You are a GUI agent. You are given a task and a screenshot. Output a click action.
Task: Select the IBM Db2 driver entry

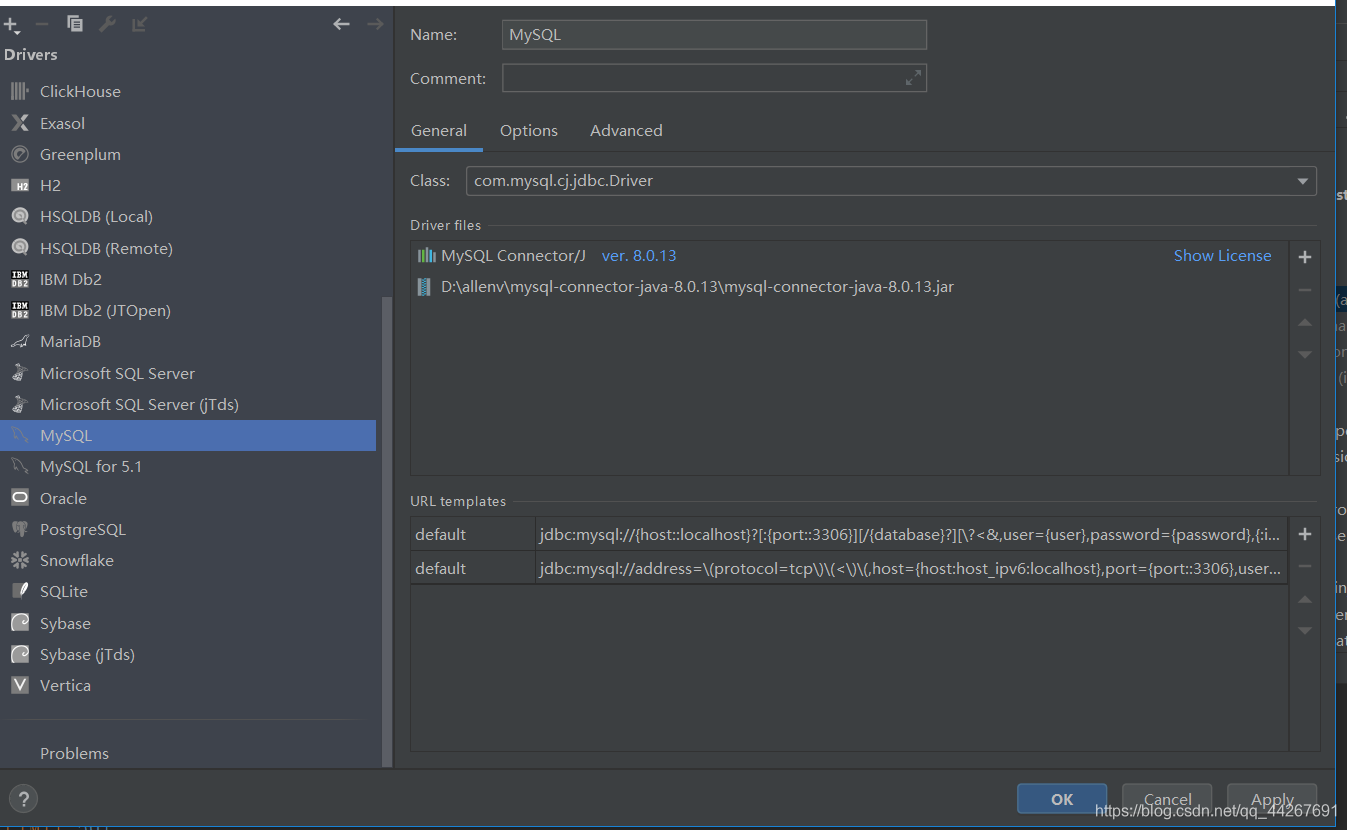pos(188,279)
